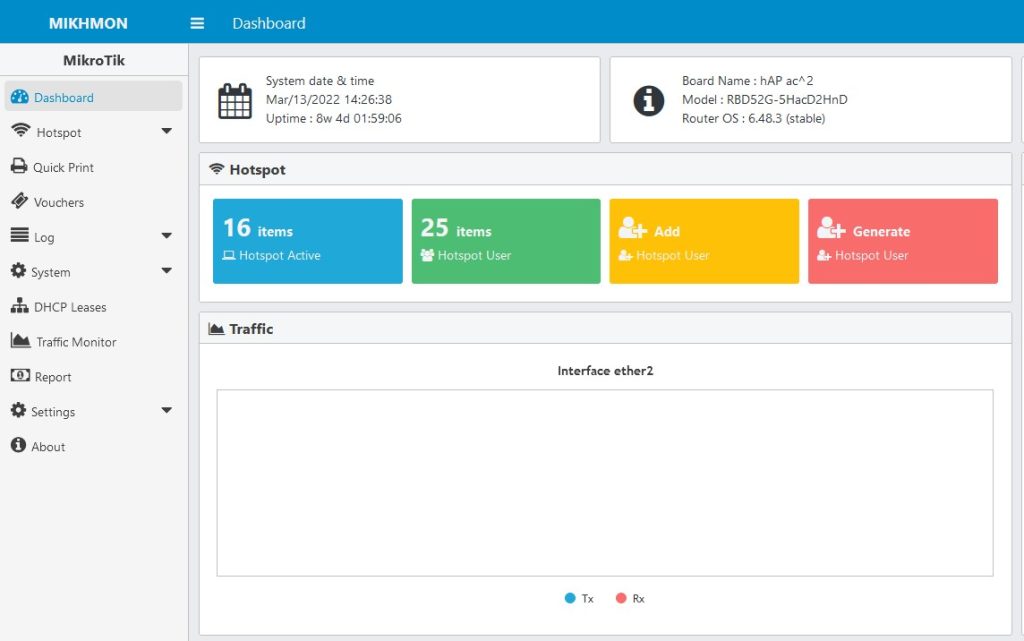Toggle the Rx legend in the traffic chart

[x=627, y=598]
